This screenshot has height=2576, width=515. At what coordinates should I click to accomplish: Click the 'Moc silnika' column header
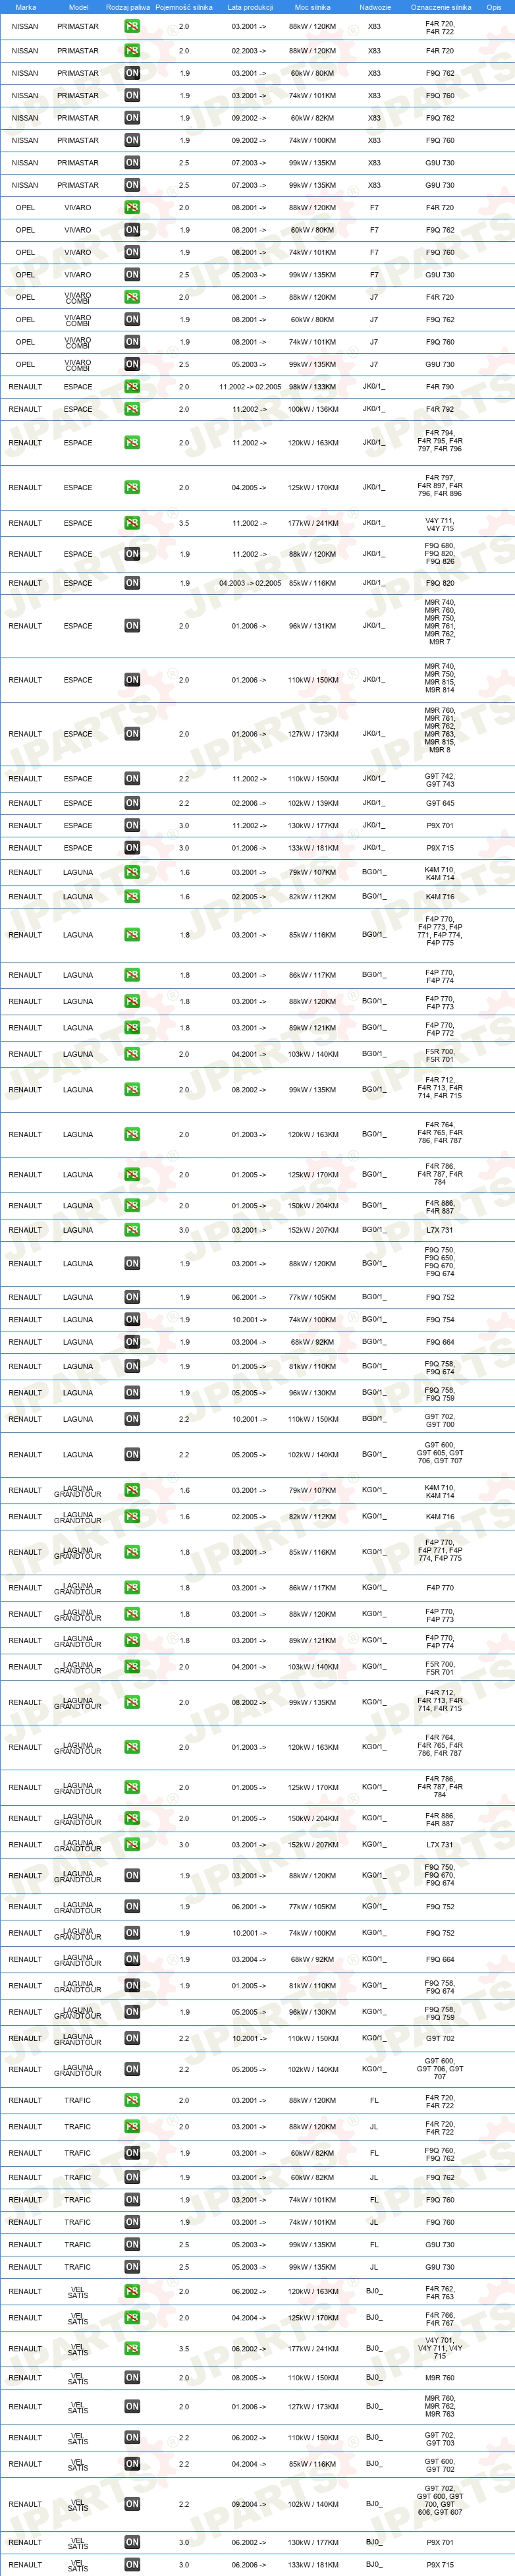[x=313, y=7]
